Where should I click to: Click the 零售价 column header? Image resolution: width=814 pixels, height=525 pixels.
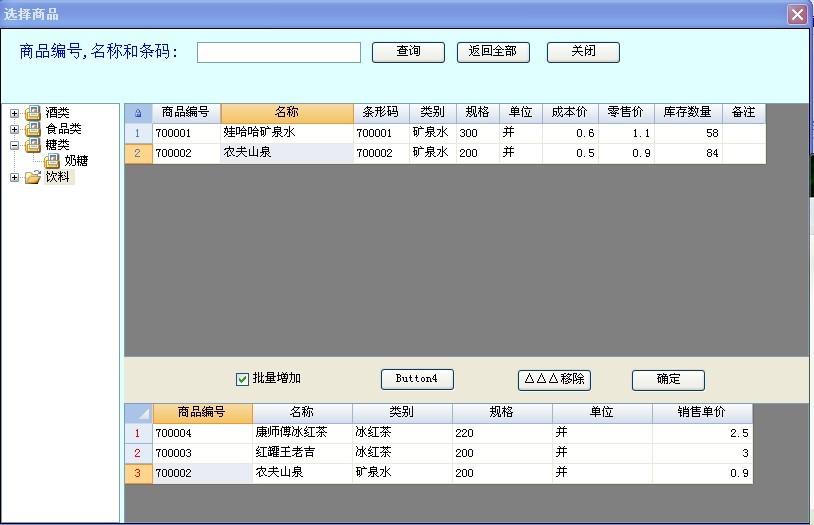point(626,113)
